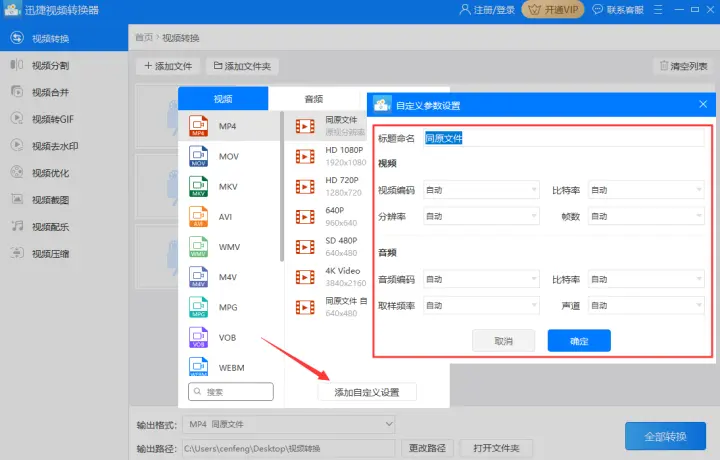Click the 标题命名 text field
The width and height of the screenshot is (720, 460).
click(563, 138)
